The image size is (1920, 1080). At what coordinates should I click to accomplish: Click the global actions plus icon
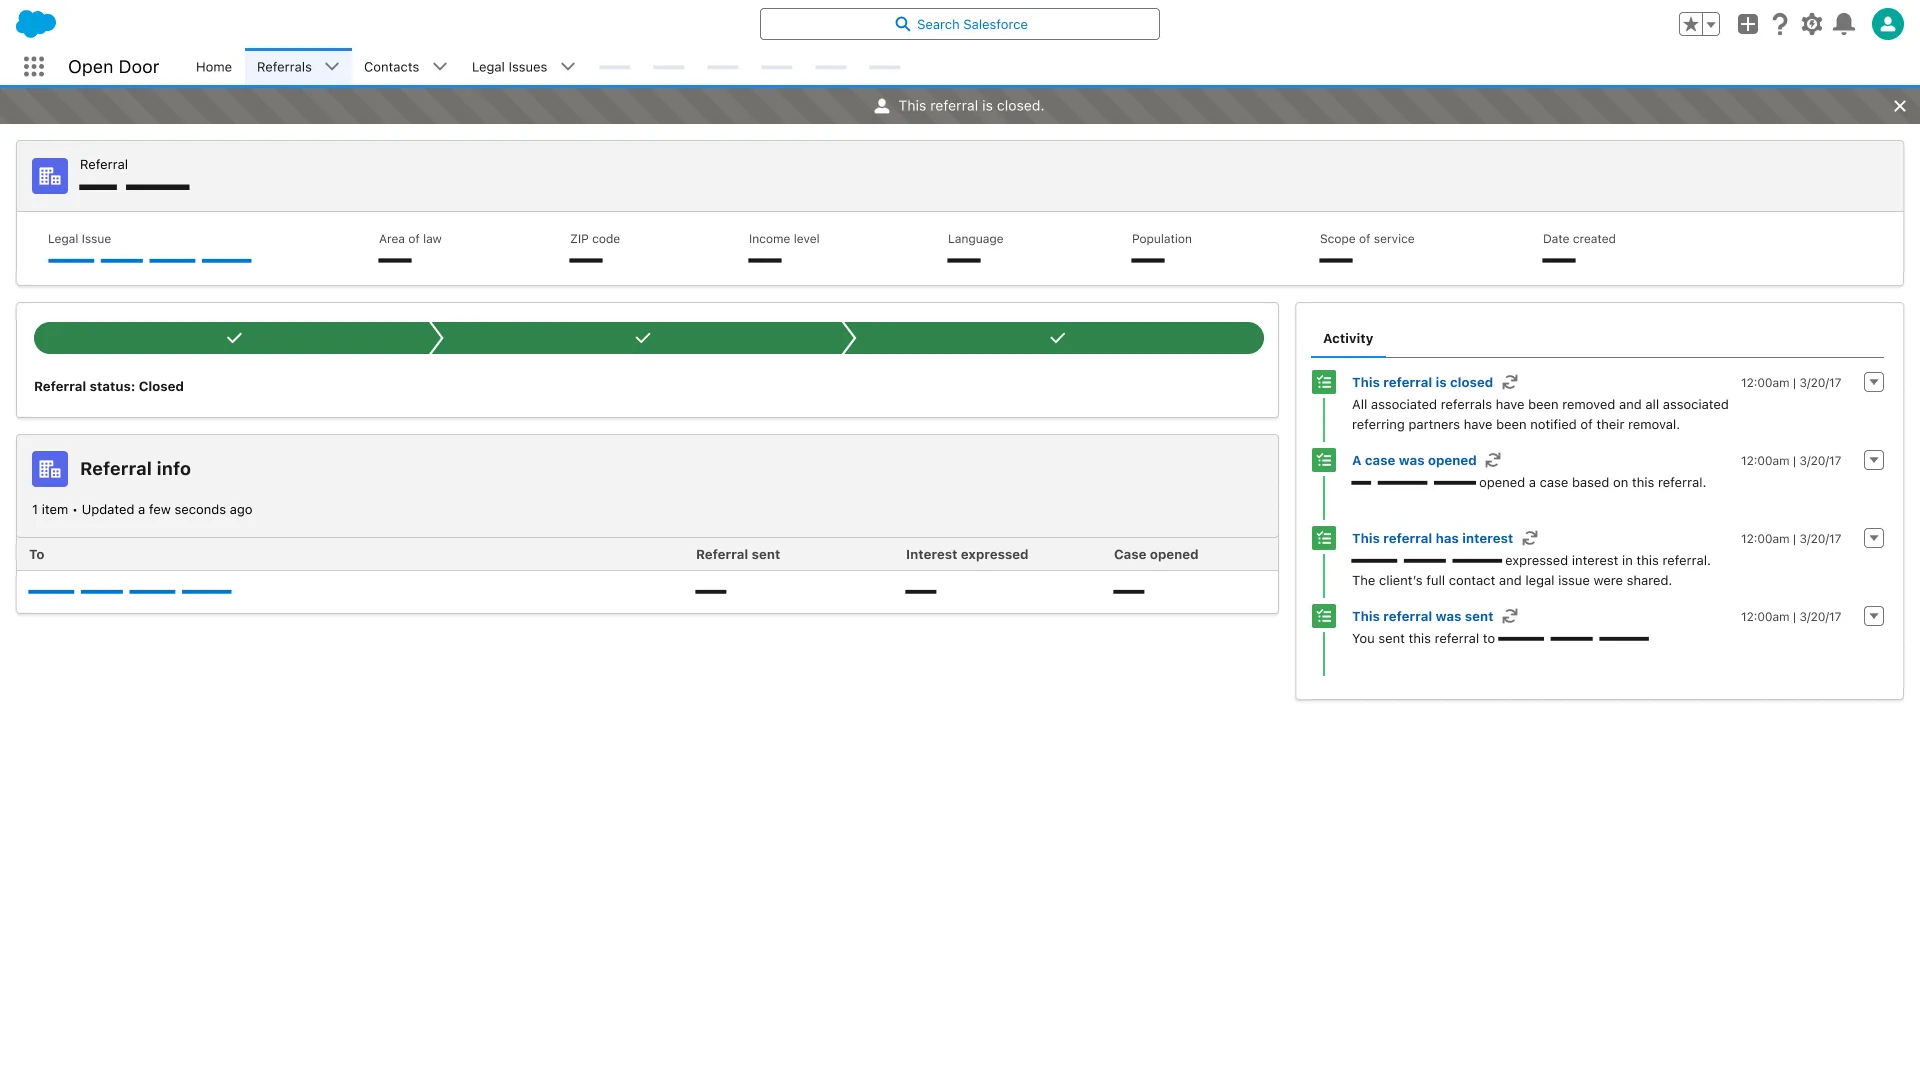tap(1748, 24)
